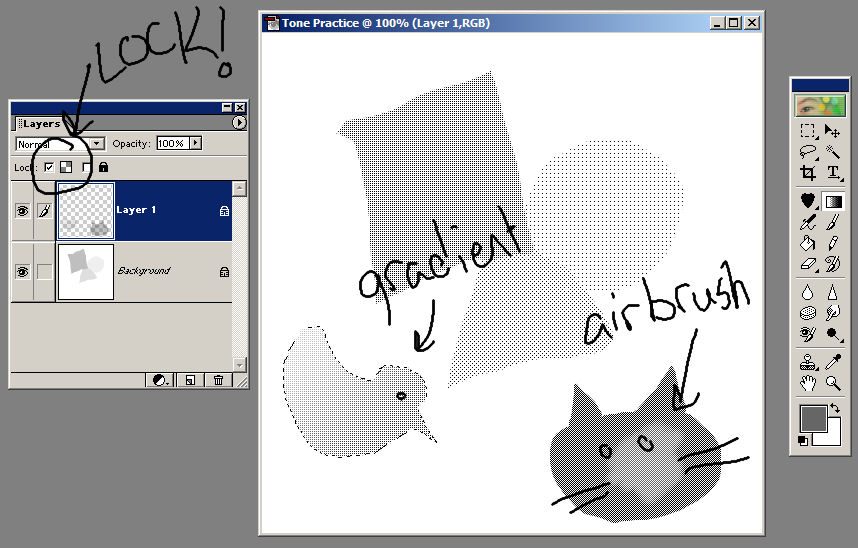Click the blend mode dropdown arrow
Viewport: 858px width, 548px height.
[x=97, y=144]
